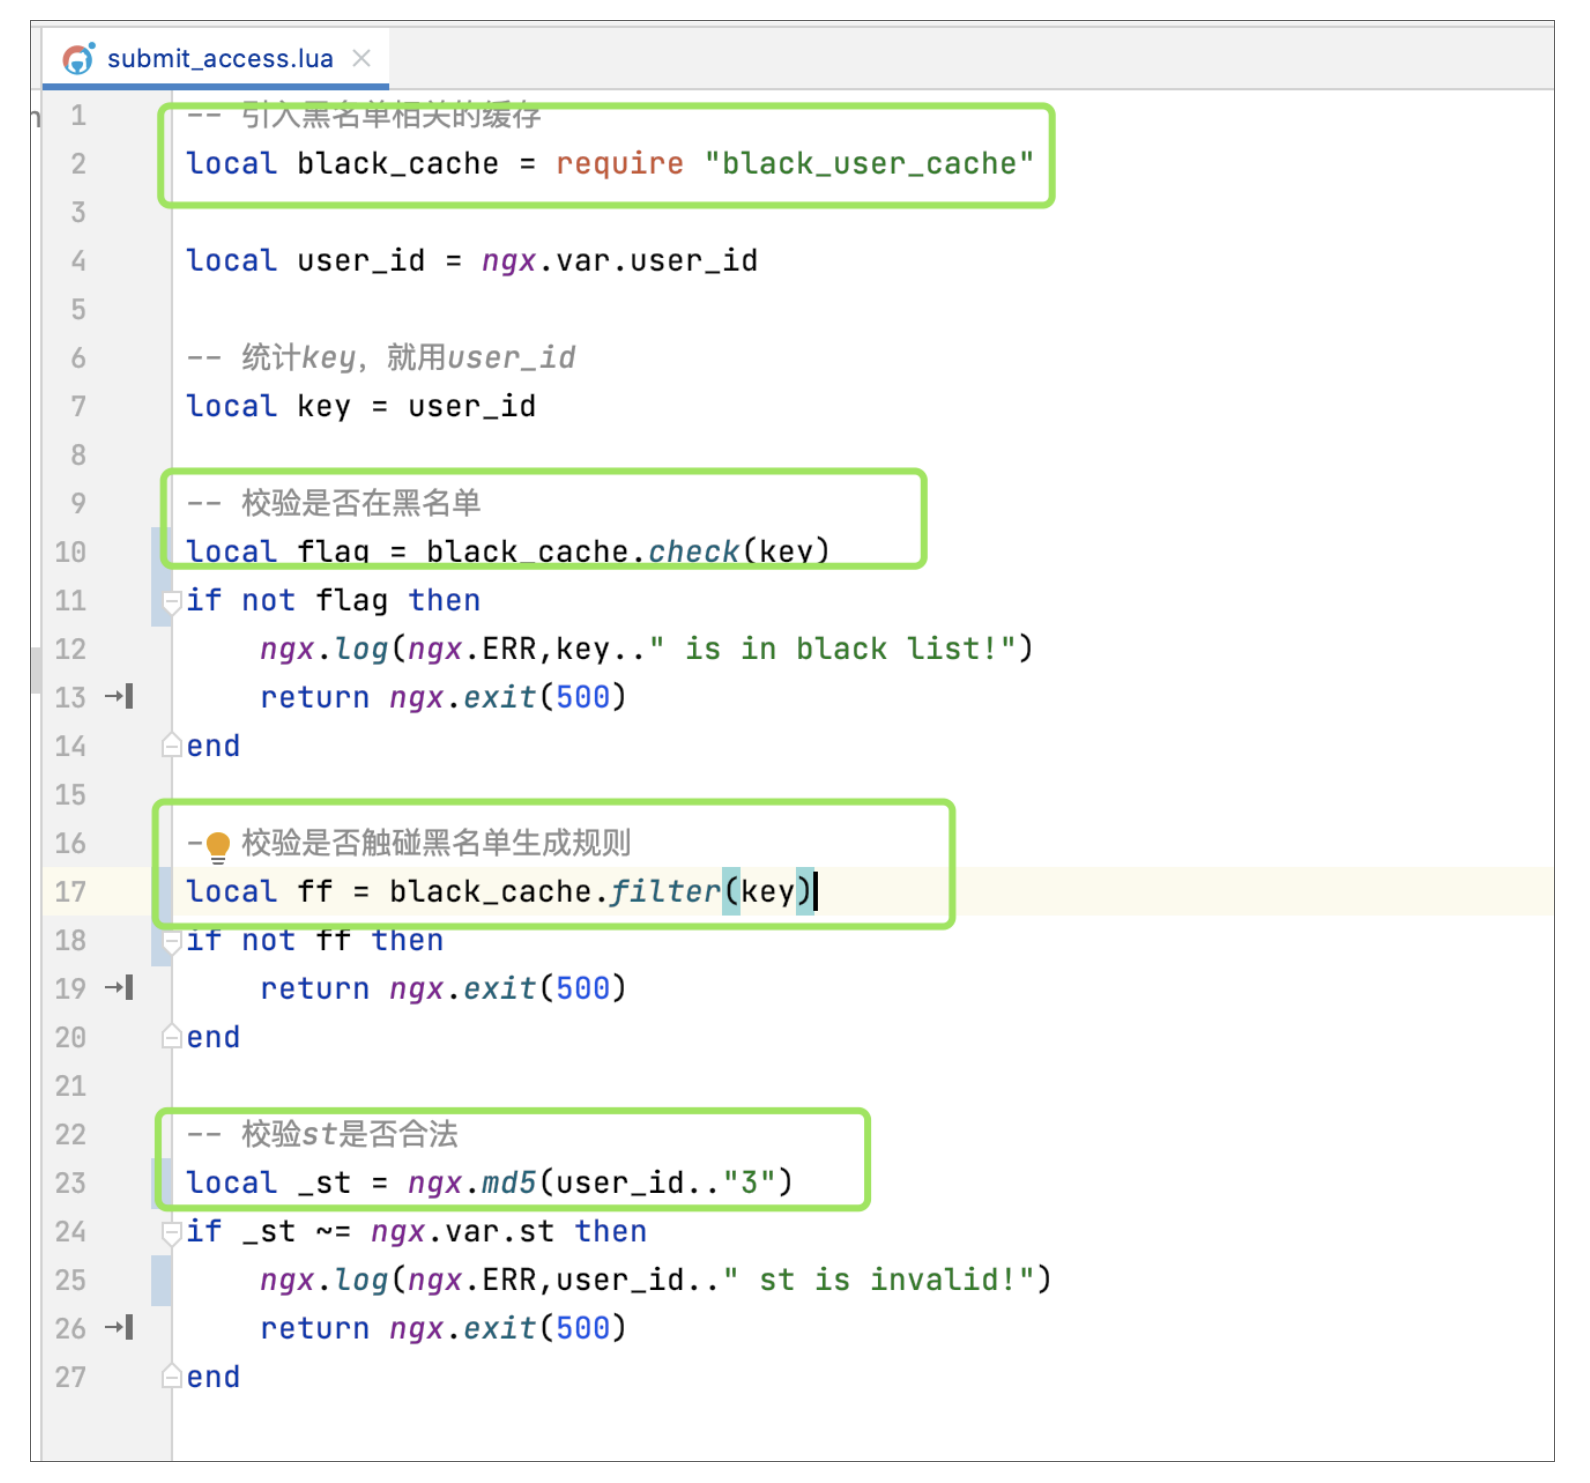Click the md5 function call on line 23

tap(509, 1183)
